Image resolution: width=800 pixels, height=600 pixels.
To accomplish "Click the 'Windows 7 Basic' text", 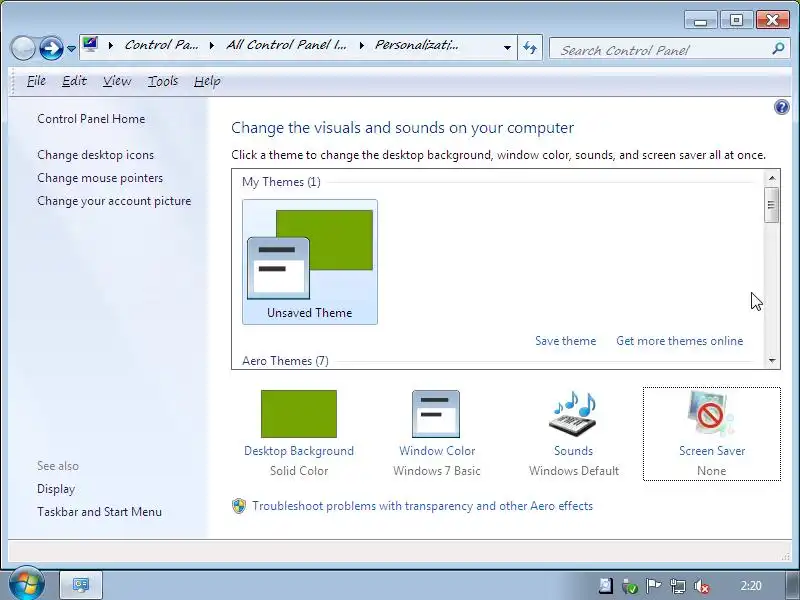I will point(437,471).
